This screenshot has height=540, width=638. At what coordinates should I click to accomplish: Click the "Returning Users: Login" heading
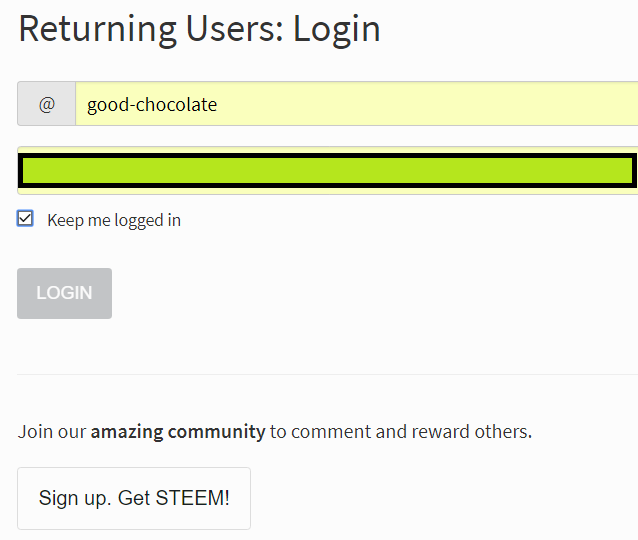(x=199, y=28)
